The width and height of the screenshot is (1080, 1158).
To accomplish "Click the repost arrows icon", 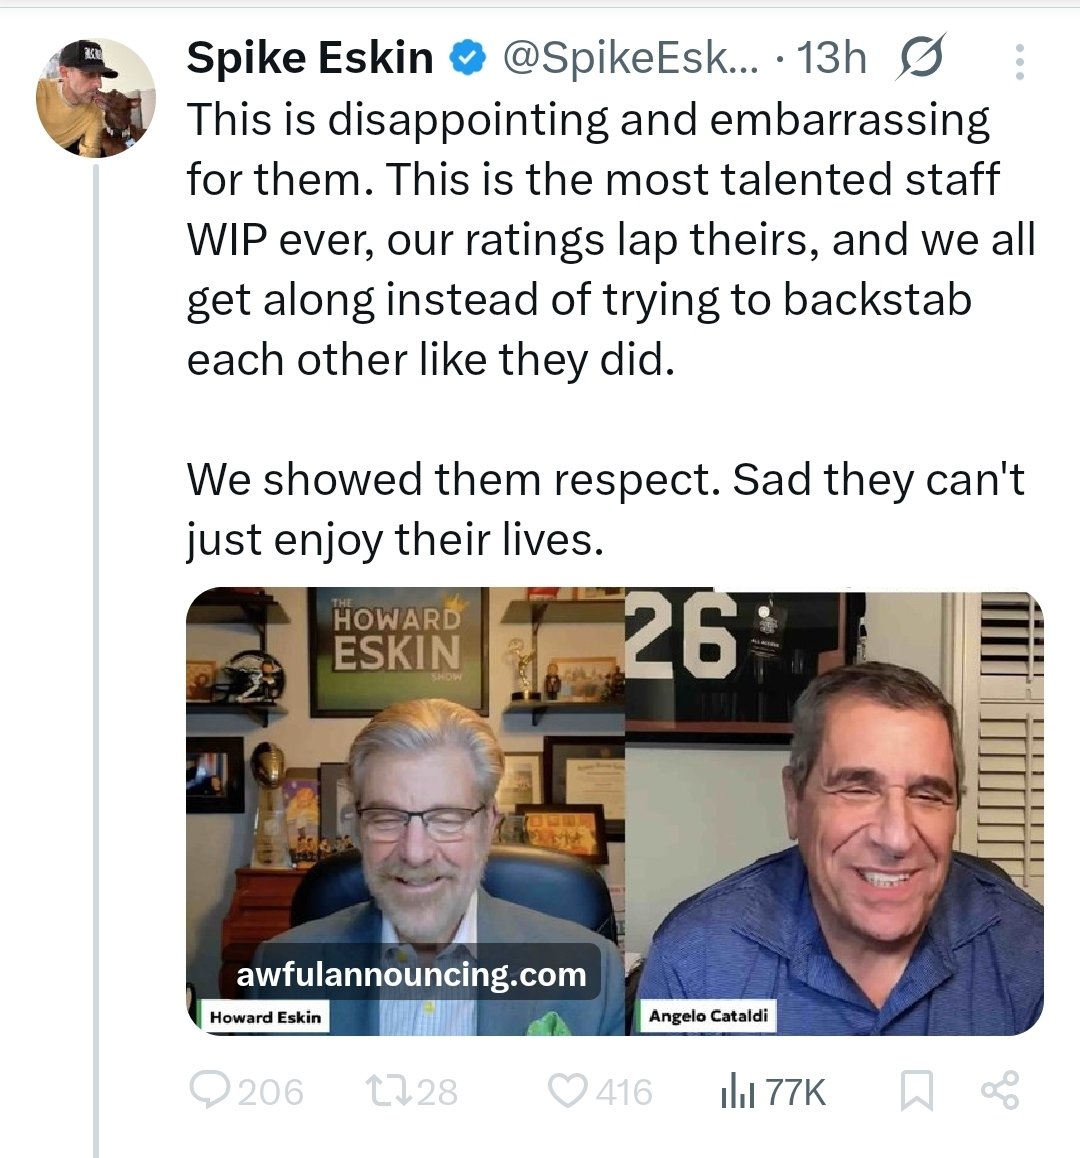I will [x=387, y=1091].
